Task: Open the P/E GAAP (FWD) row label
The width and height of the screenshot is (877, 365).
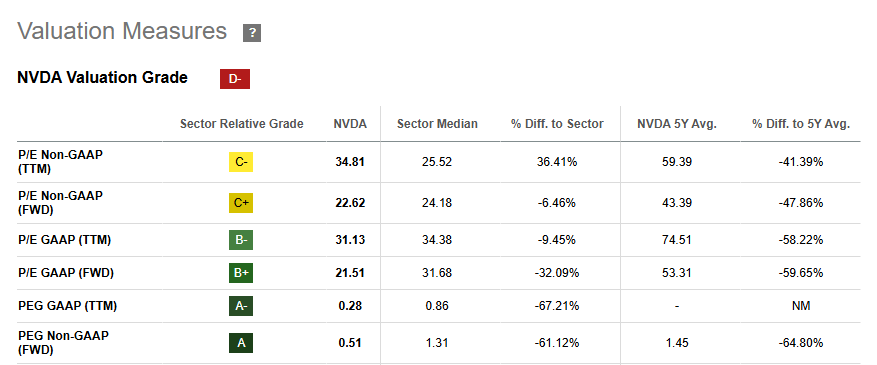Action: 65,273
